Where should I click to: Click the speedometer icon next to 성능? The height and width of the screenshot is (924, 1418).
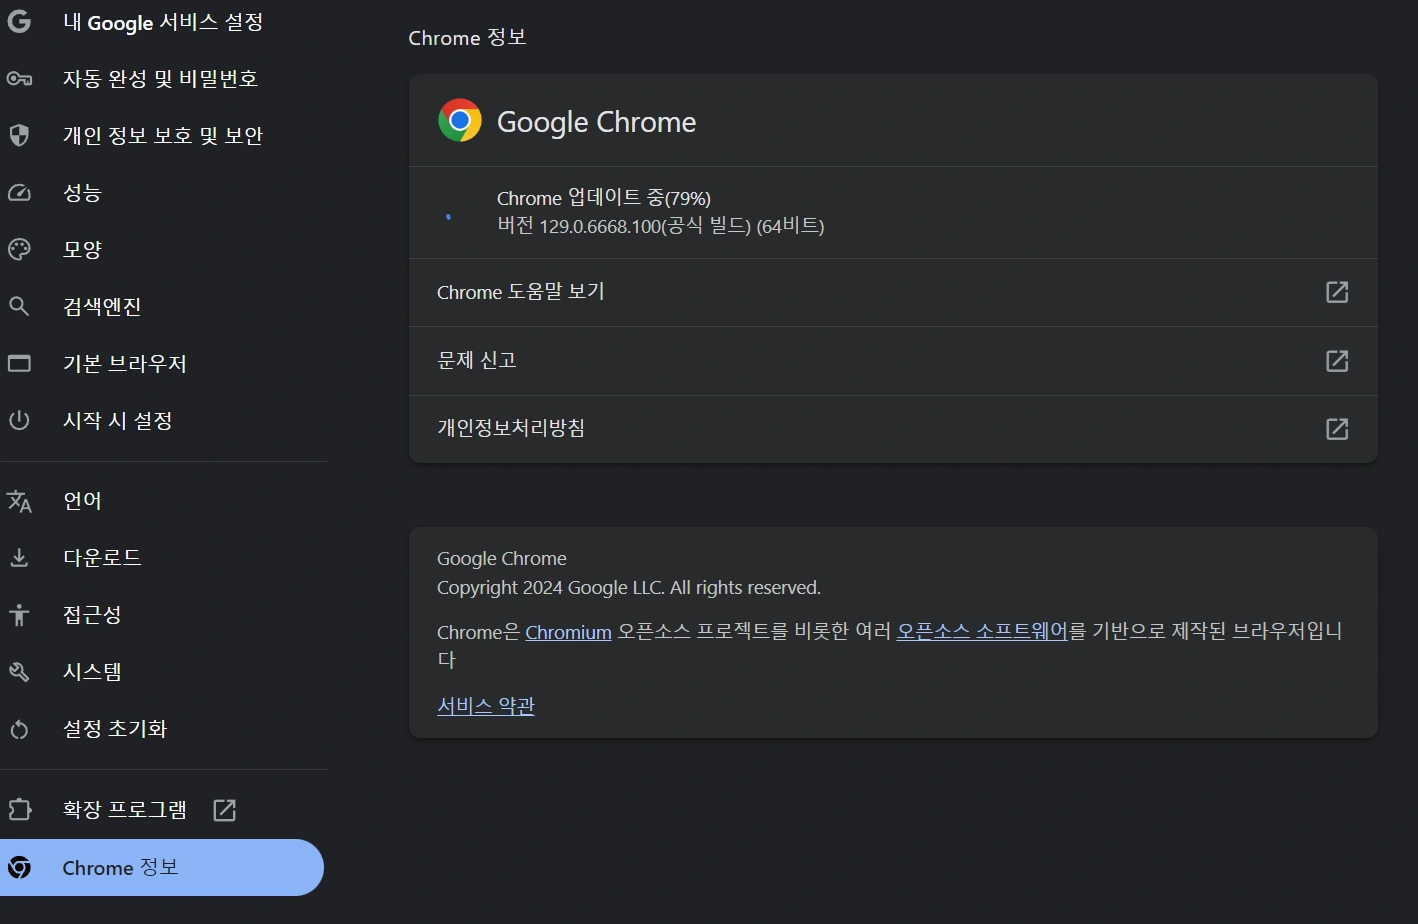pyautogui.click(x=19, y=193)
